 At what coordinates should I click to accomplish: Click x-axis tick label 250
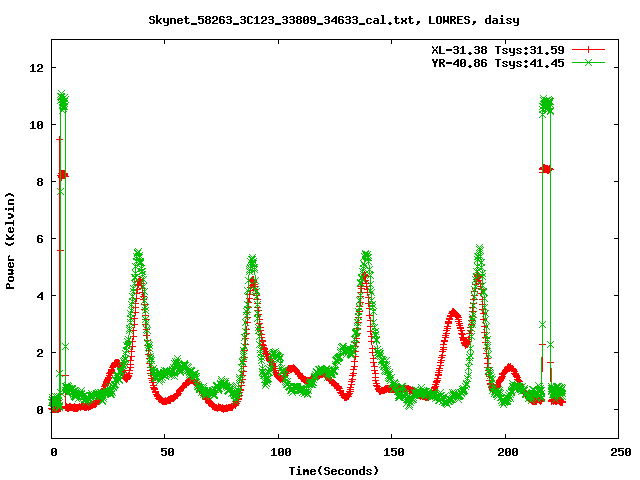tap(621, 452)
